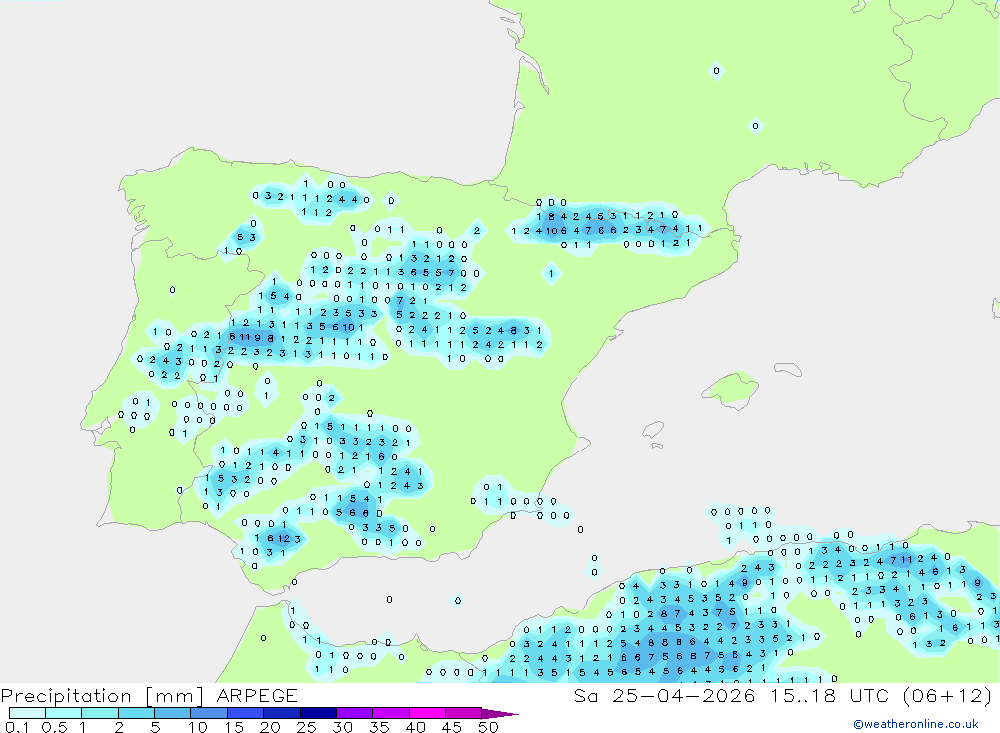Choose the 25–30 mm navy legend box

click(x=318, y=713)
